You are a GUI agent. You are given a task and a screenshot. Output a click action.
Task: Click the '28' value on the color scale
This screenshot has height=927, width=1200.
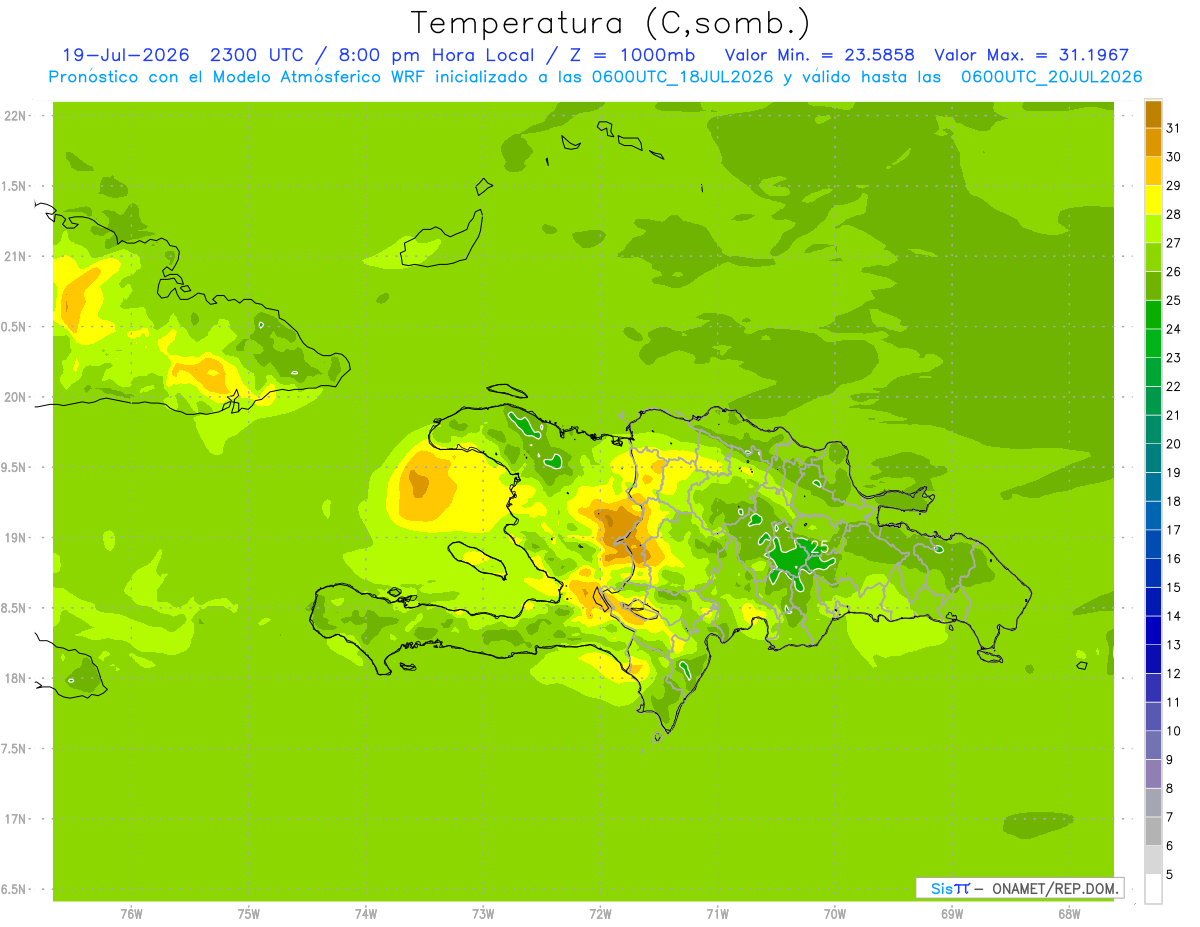tap(1174, 214)
